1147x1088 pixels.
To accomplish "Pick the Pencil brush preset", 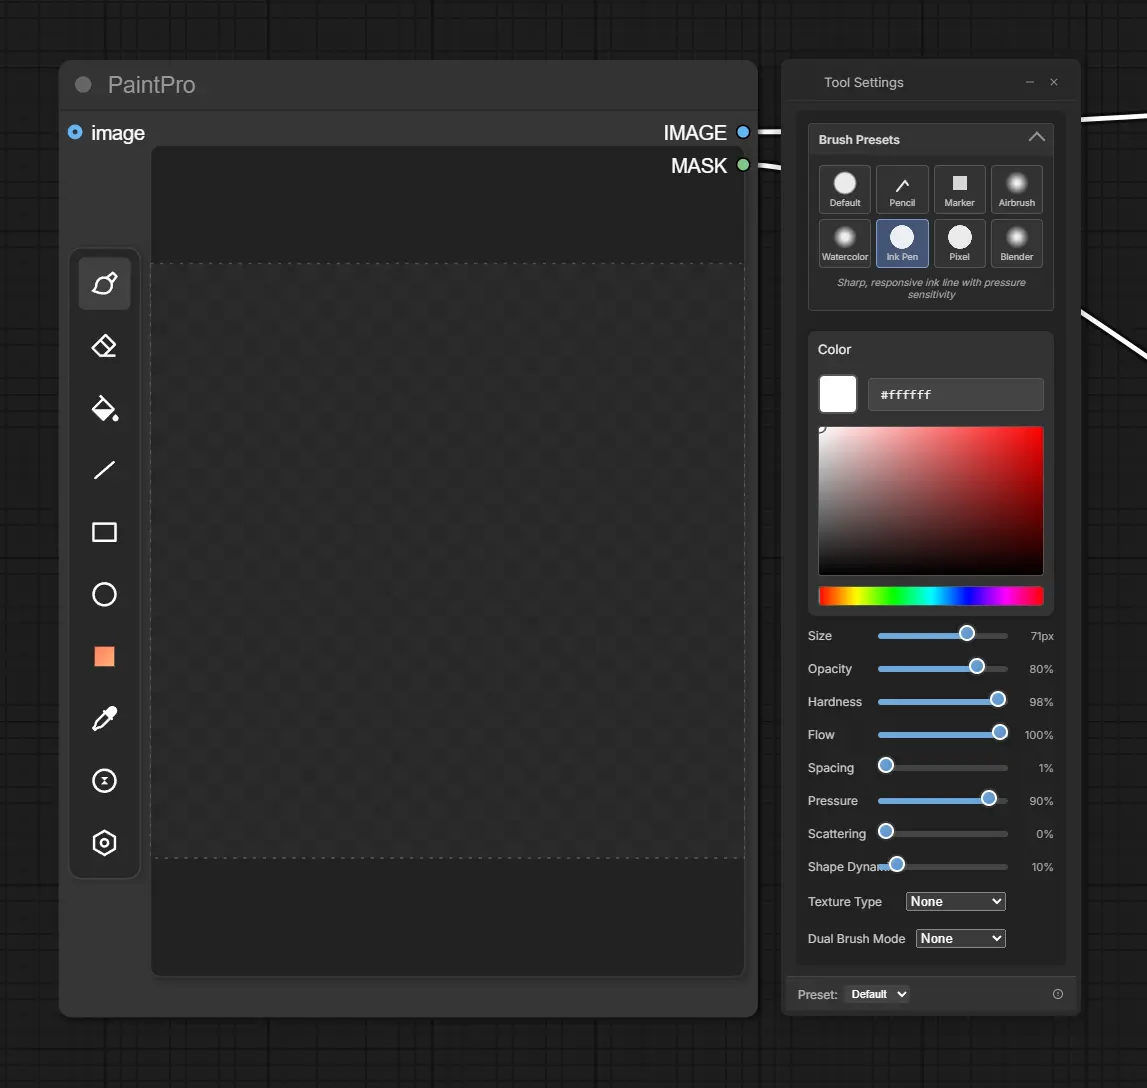I will click(902, 189).
